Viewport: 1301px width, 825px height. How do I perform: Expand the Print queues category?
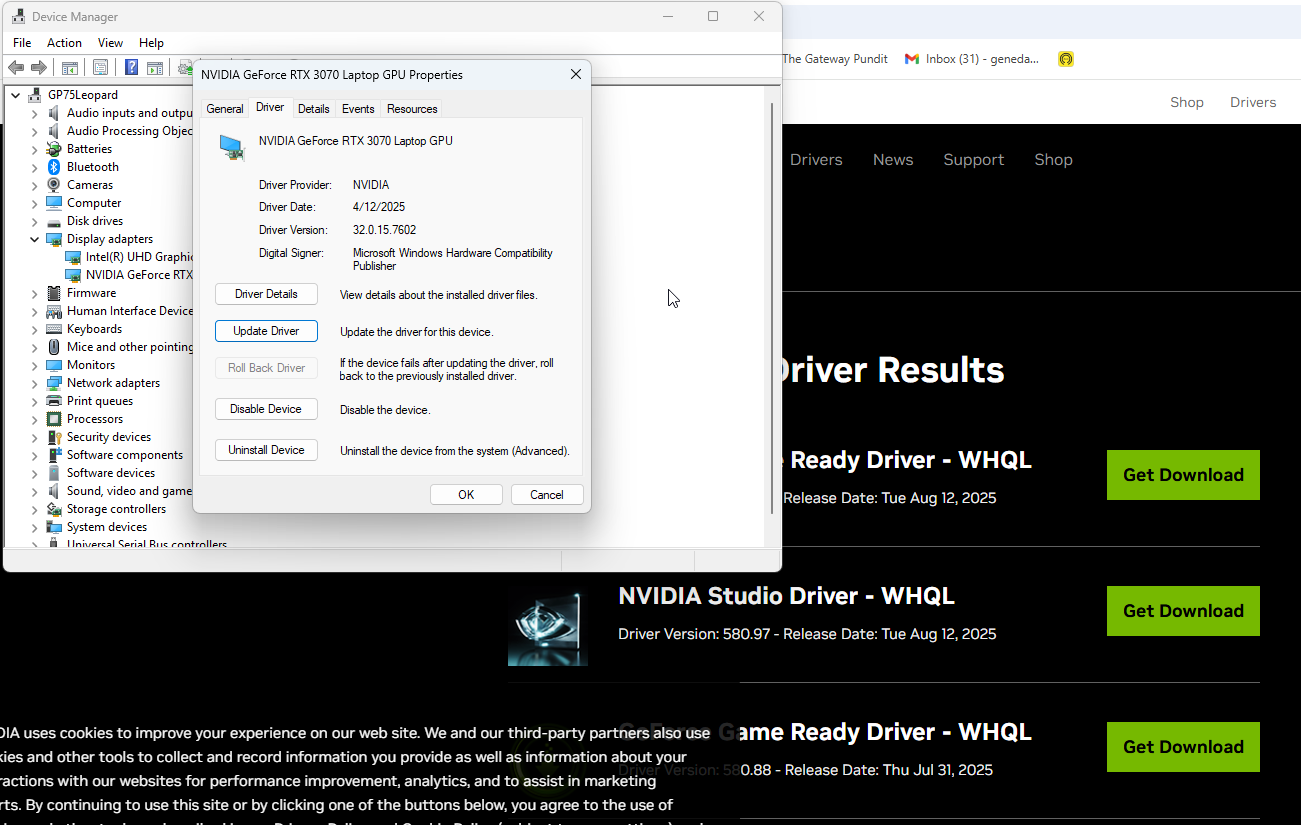(x=35, y=401)
